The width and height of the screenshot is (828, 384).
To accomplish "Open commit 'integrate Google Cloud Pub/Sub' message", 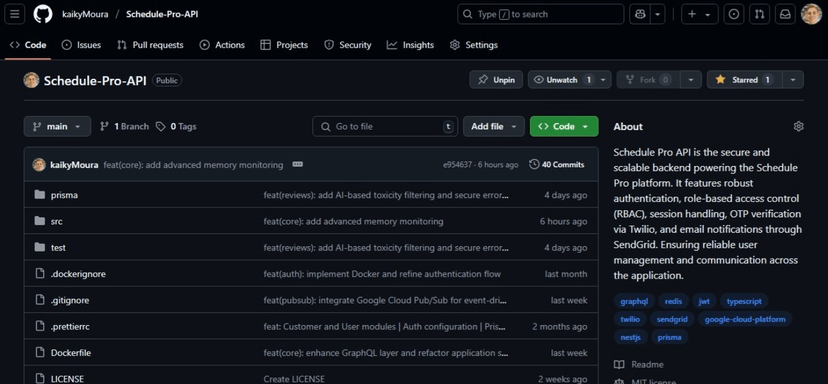I will 385,300.
